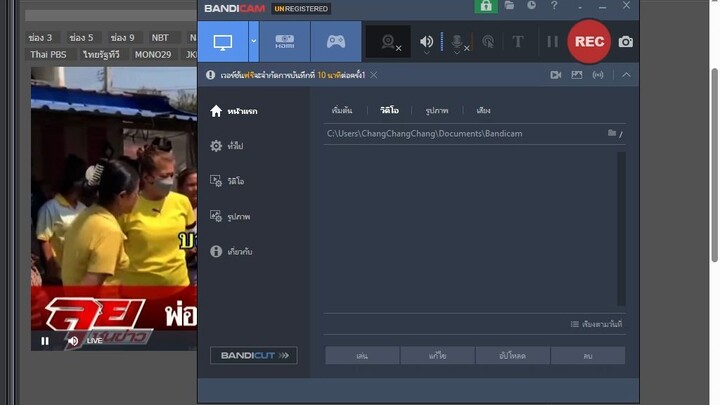Screen dimensions: 720x405
Task: Switch to วิดีโอ tab at top
Action: 389,111
